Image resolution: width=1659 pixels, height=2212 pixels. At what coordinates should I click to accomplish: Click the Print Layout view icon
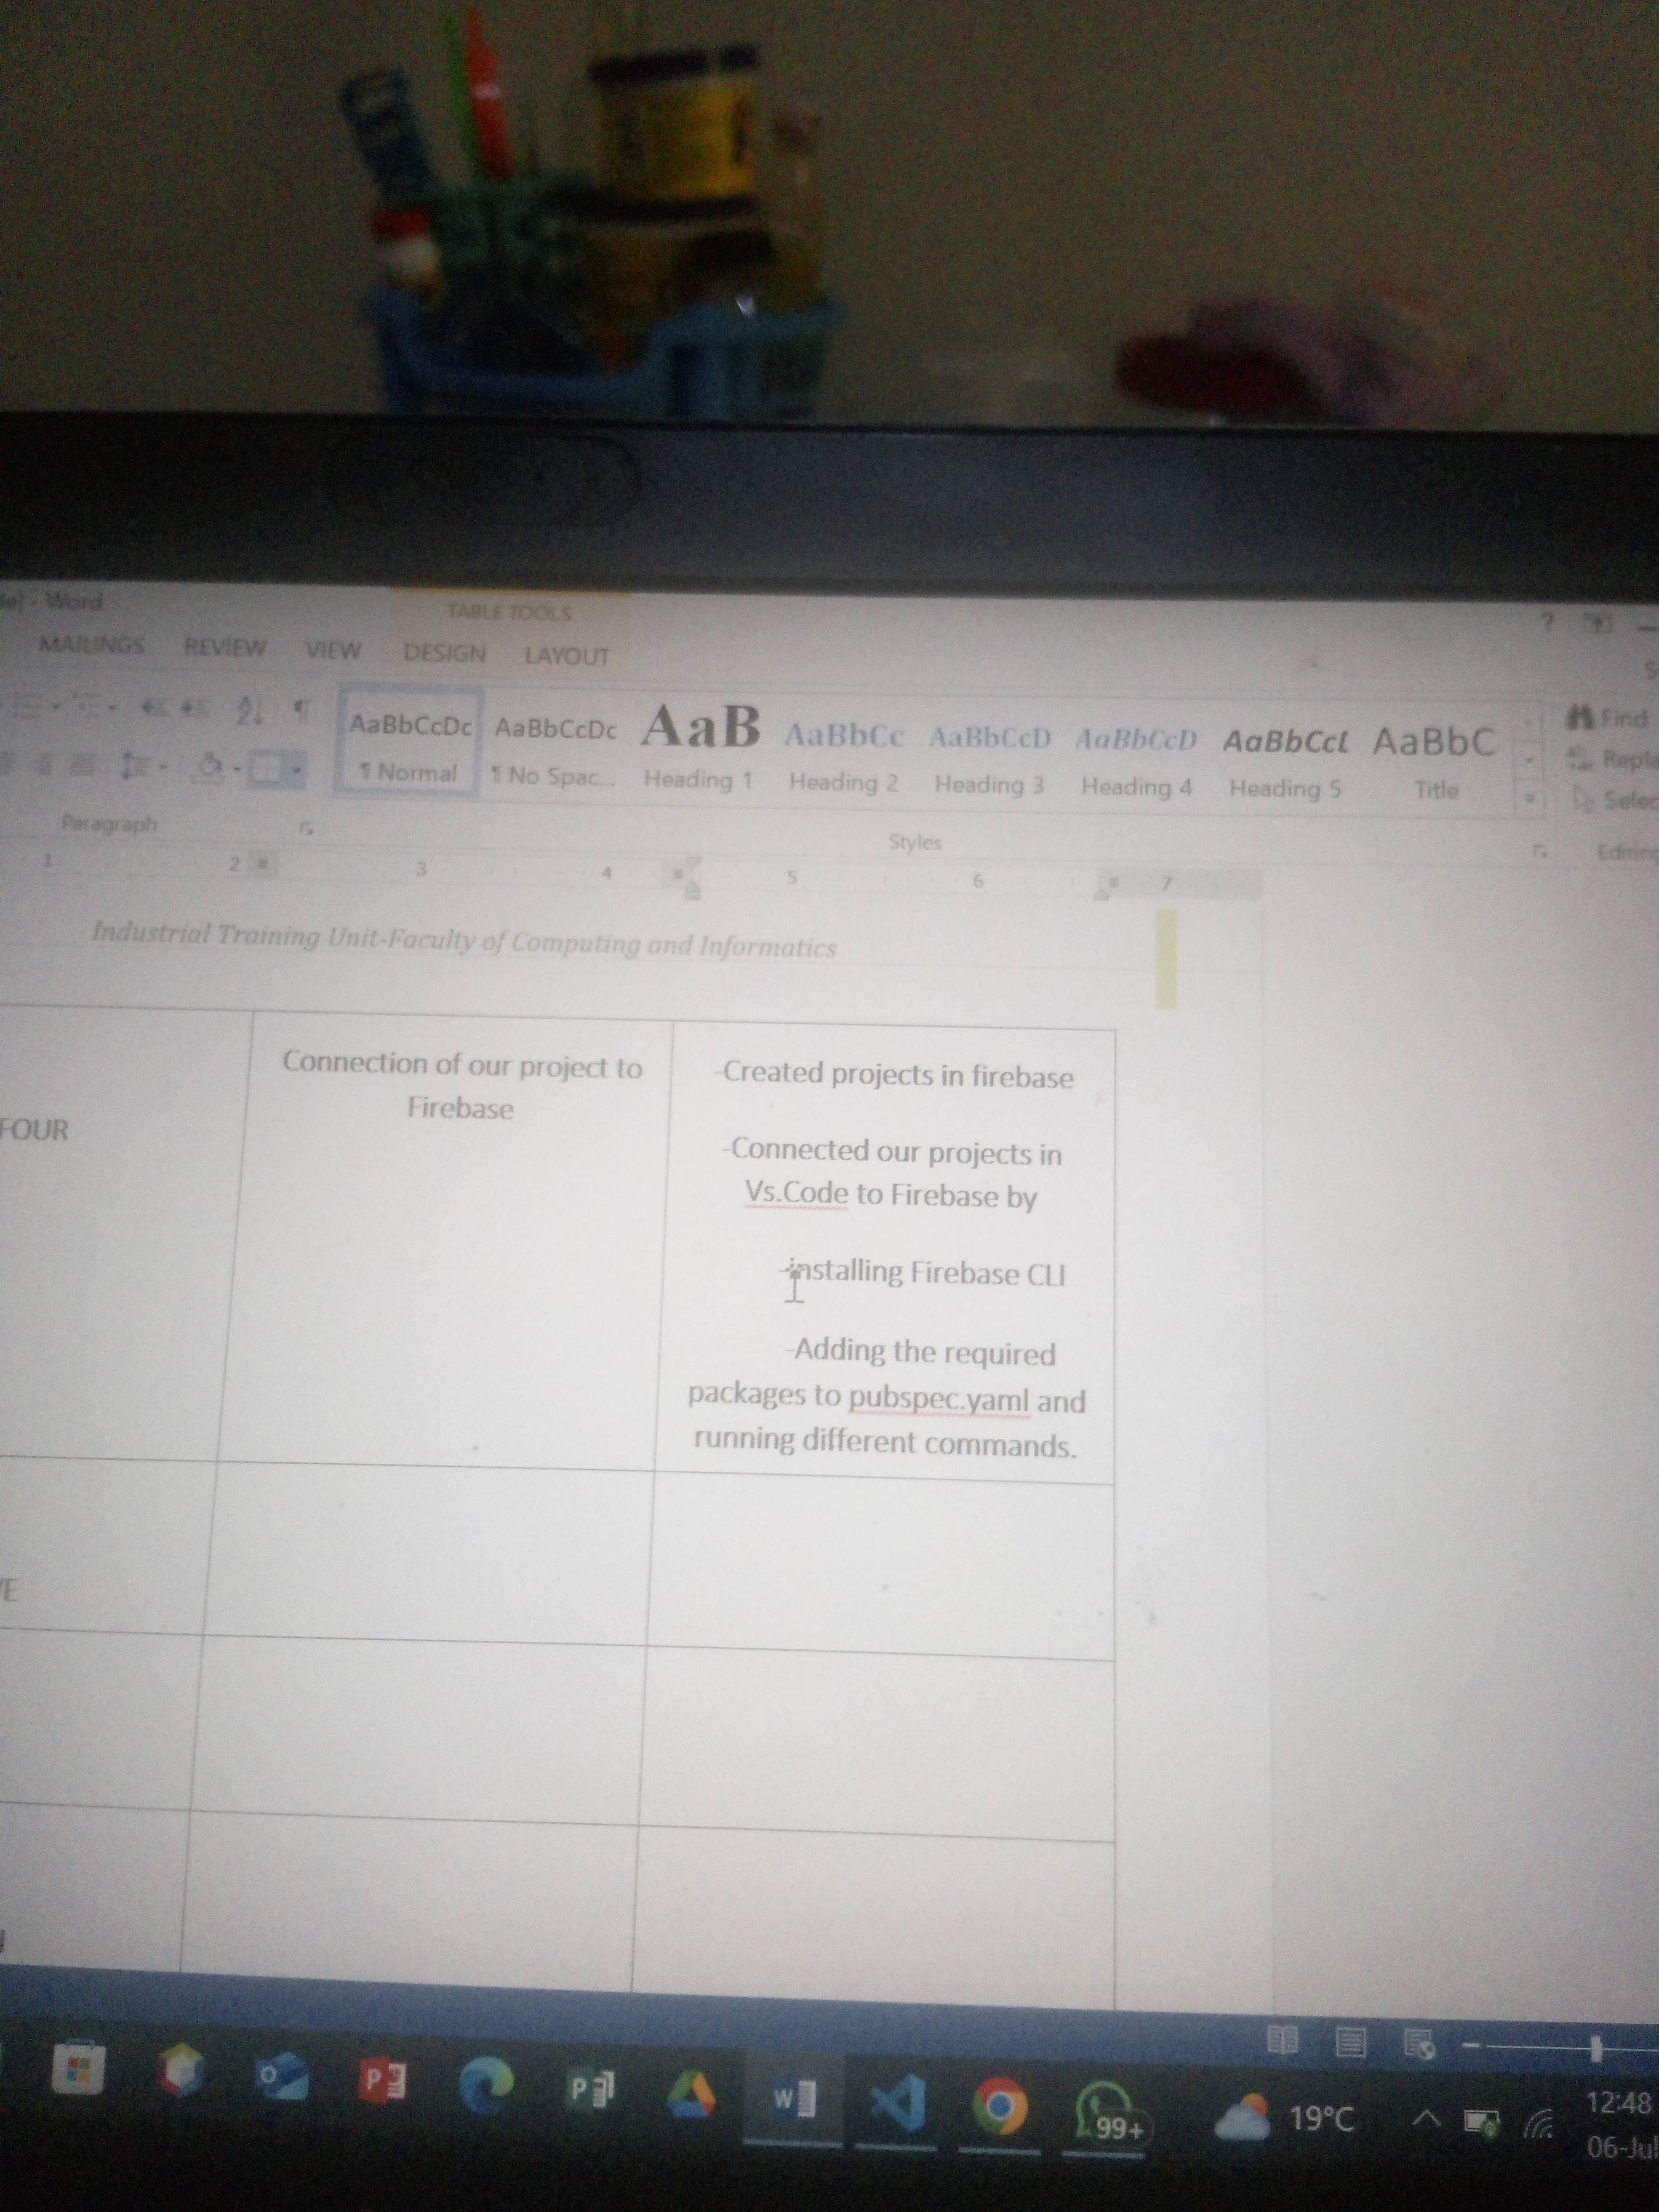pos(1350,2042)
